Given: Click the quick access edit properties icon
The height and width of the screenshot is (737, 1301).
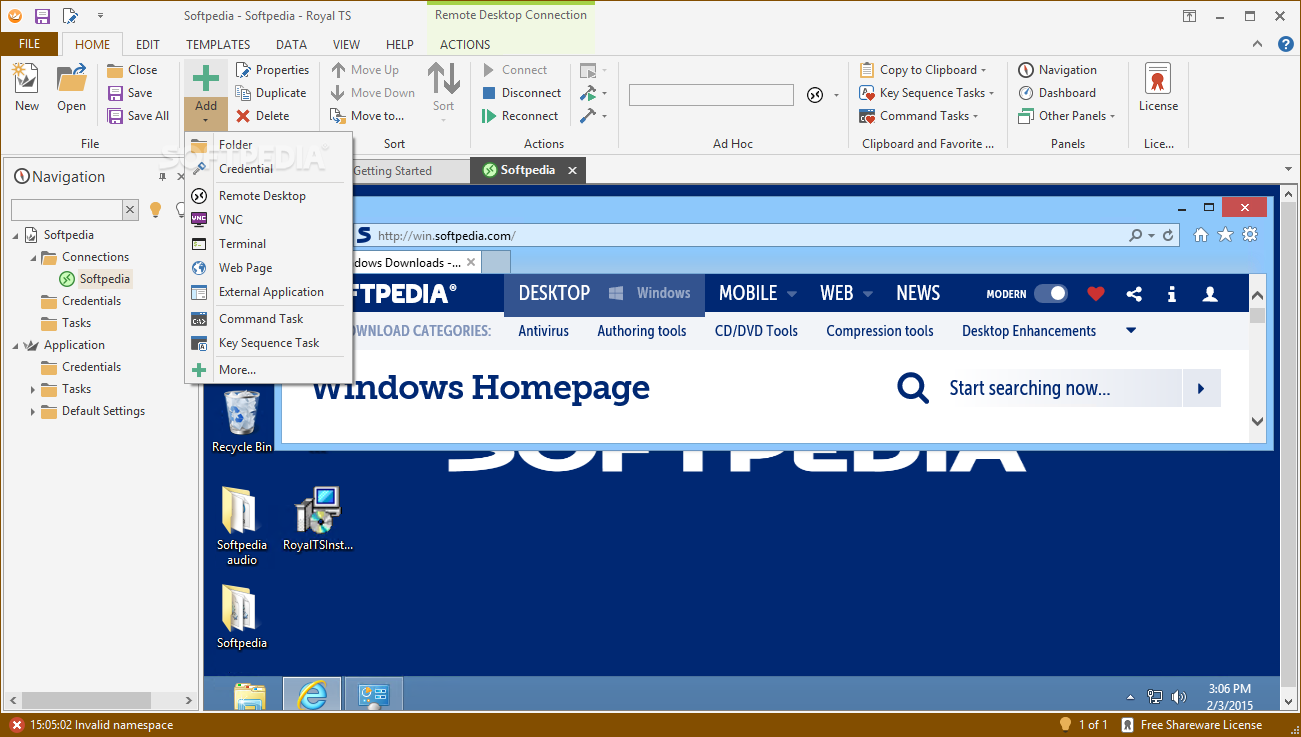Looking at the screenshot, I should tap(70, 16).
